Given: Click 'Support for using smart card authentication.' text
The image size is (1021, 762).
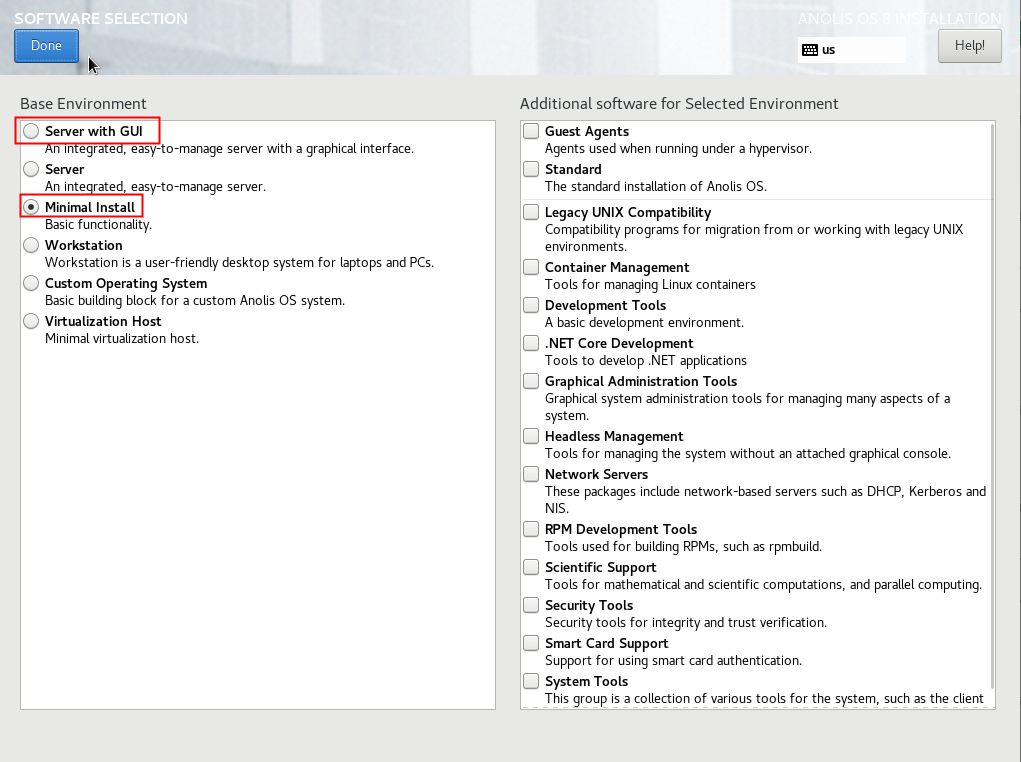Looking at the screenshot, I should tap(673, 660).
